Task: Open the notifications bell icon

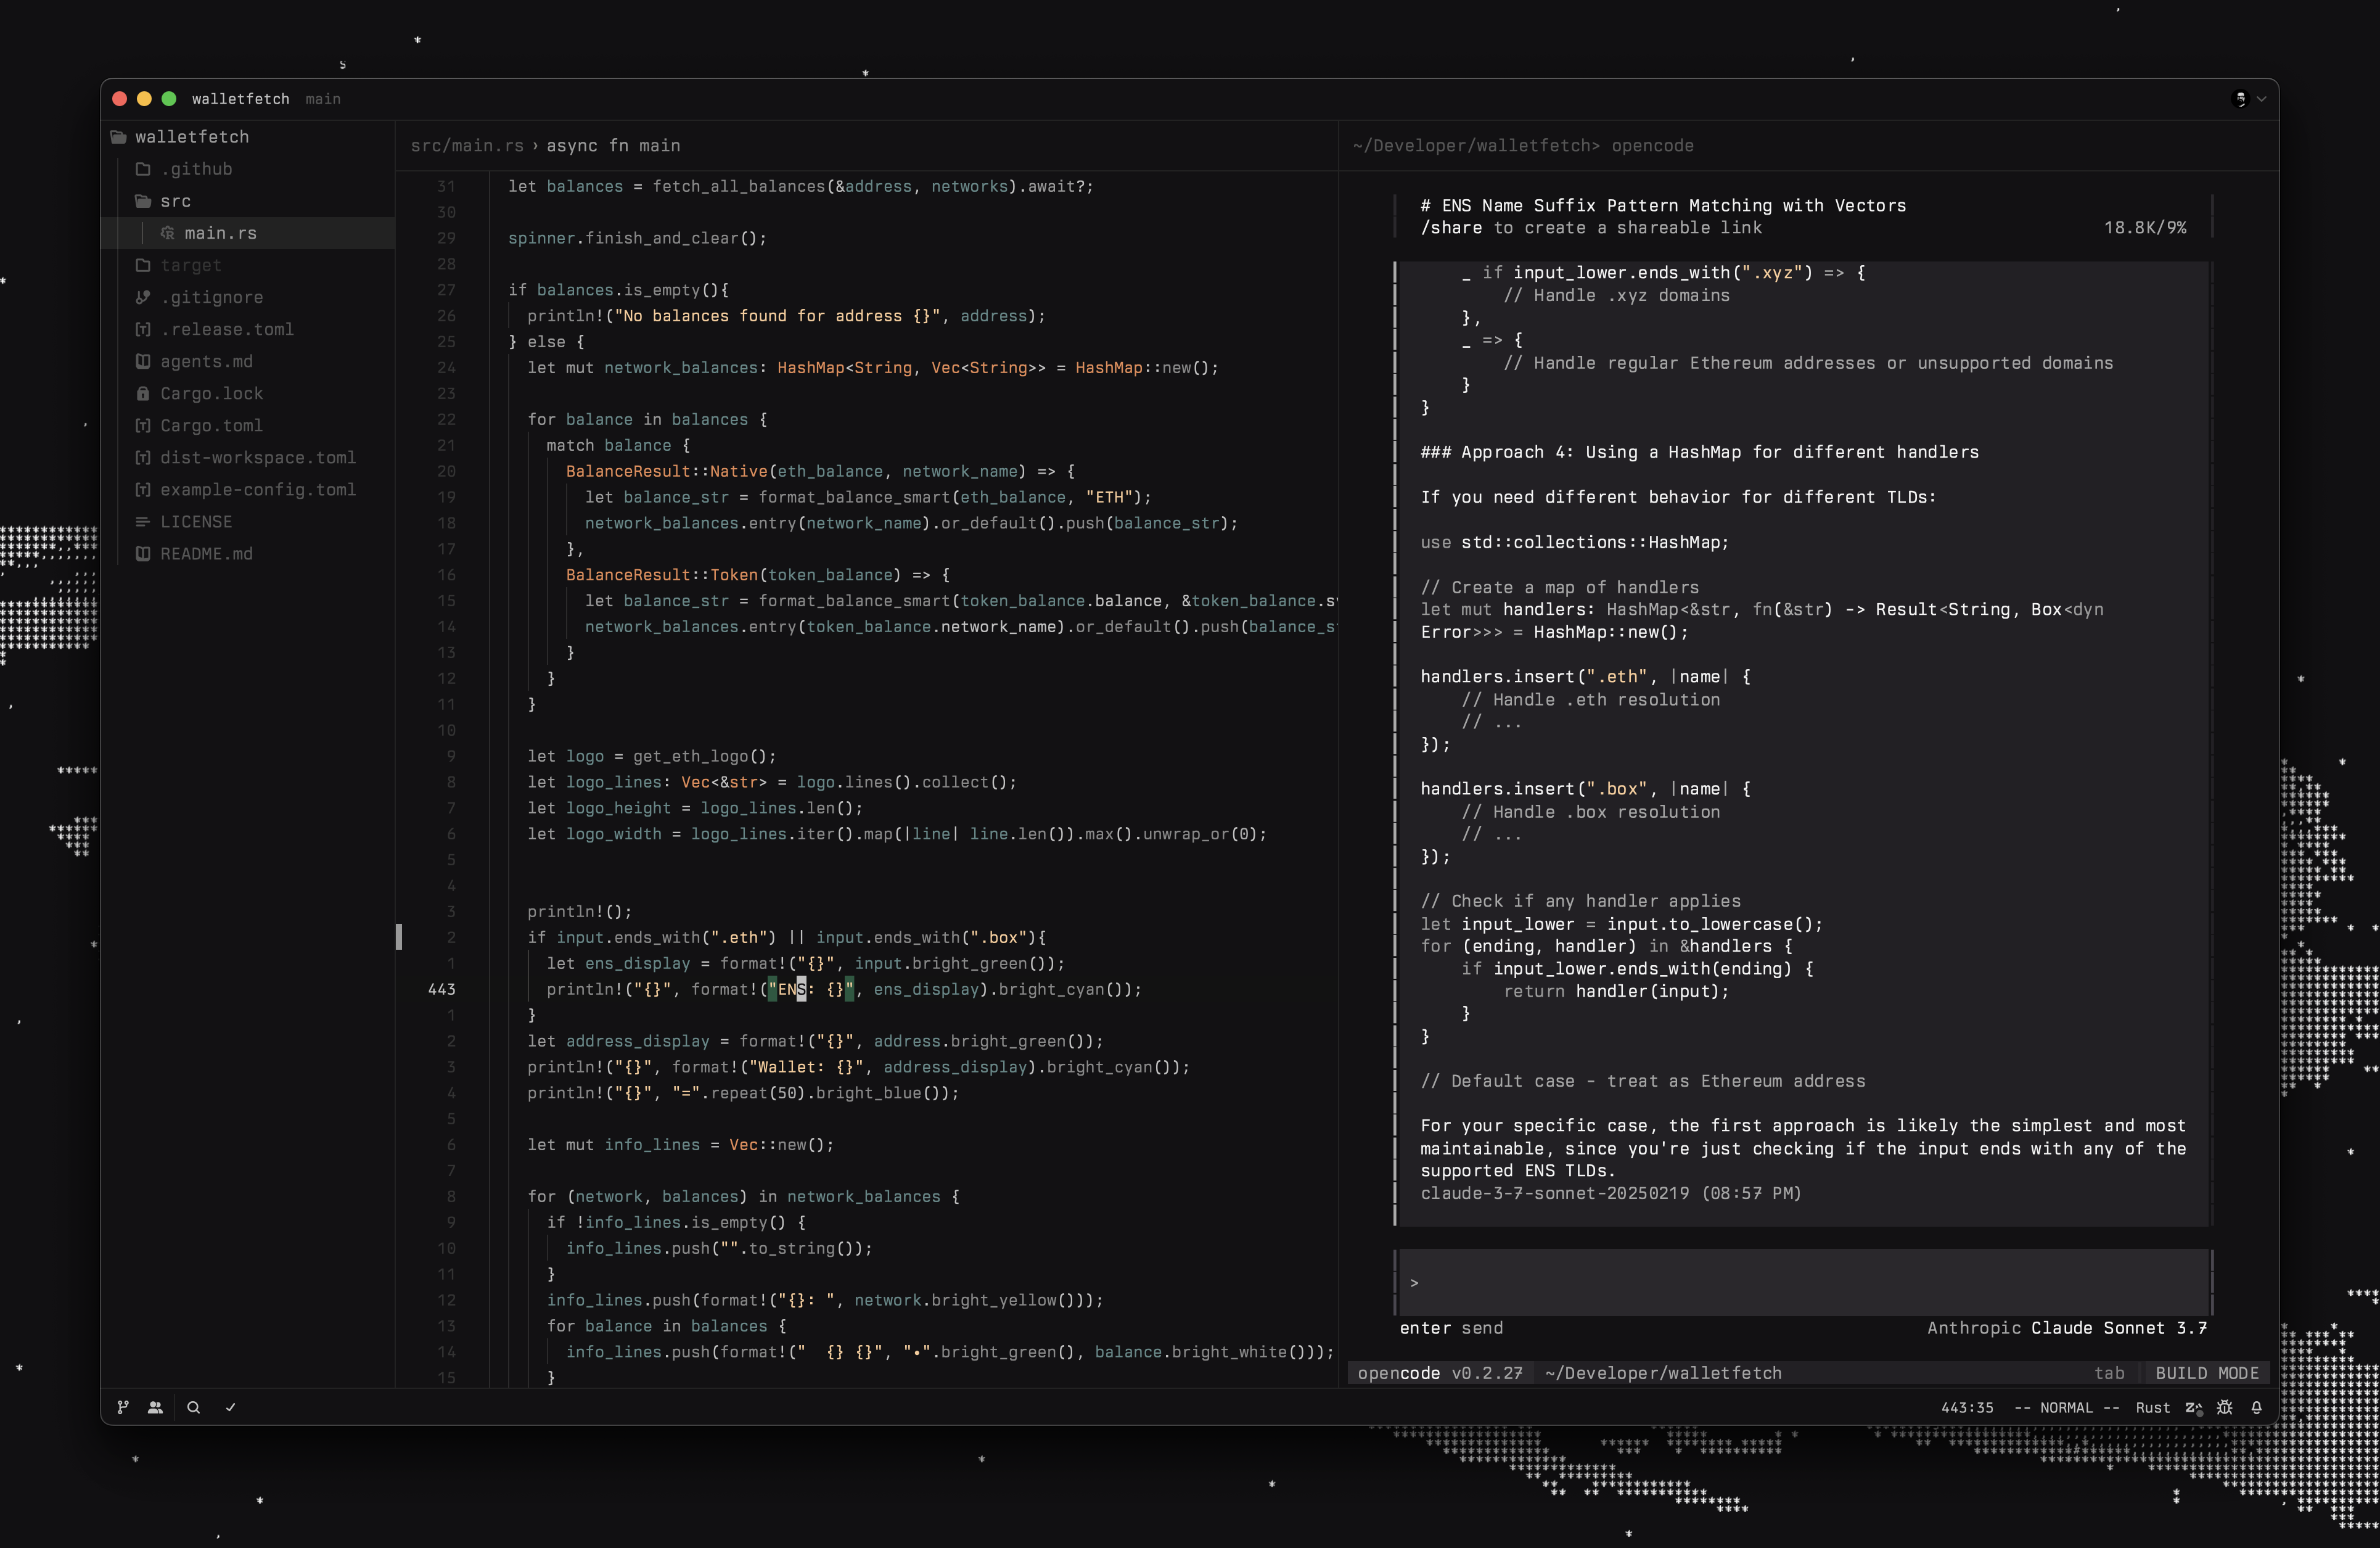Action: (2257, 1407)
